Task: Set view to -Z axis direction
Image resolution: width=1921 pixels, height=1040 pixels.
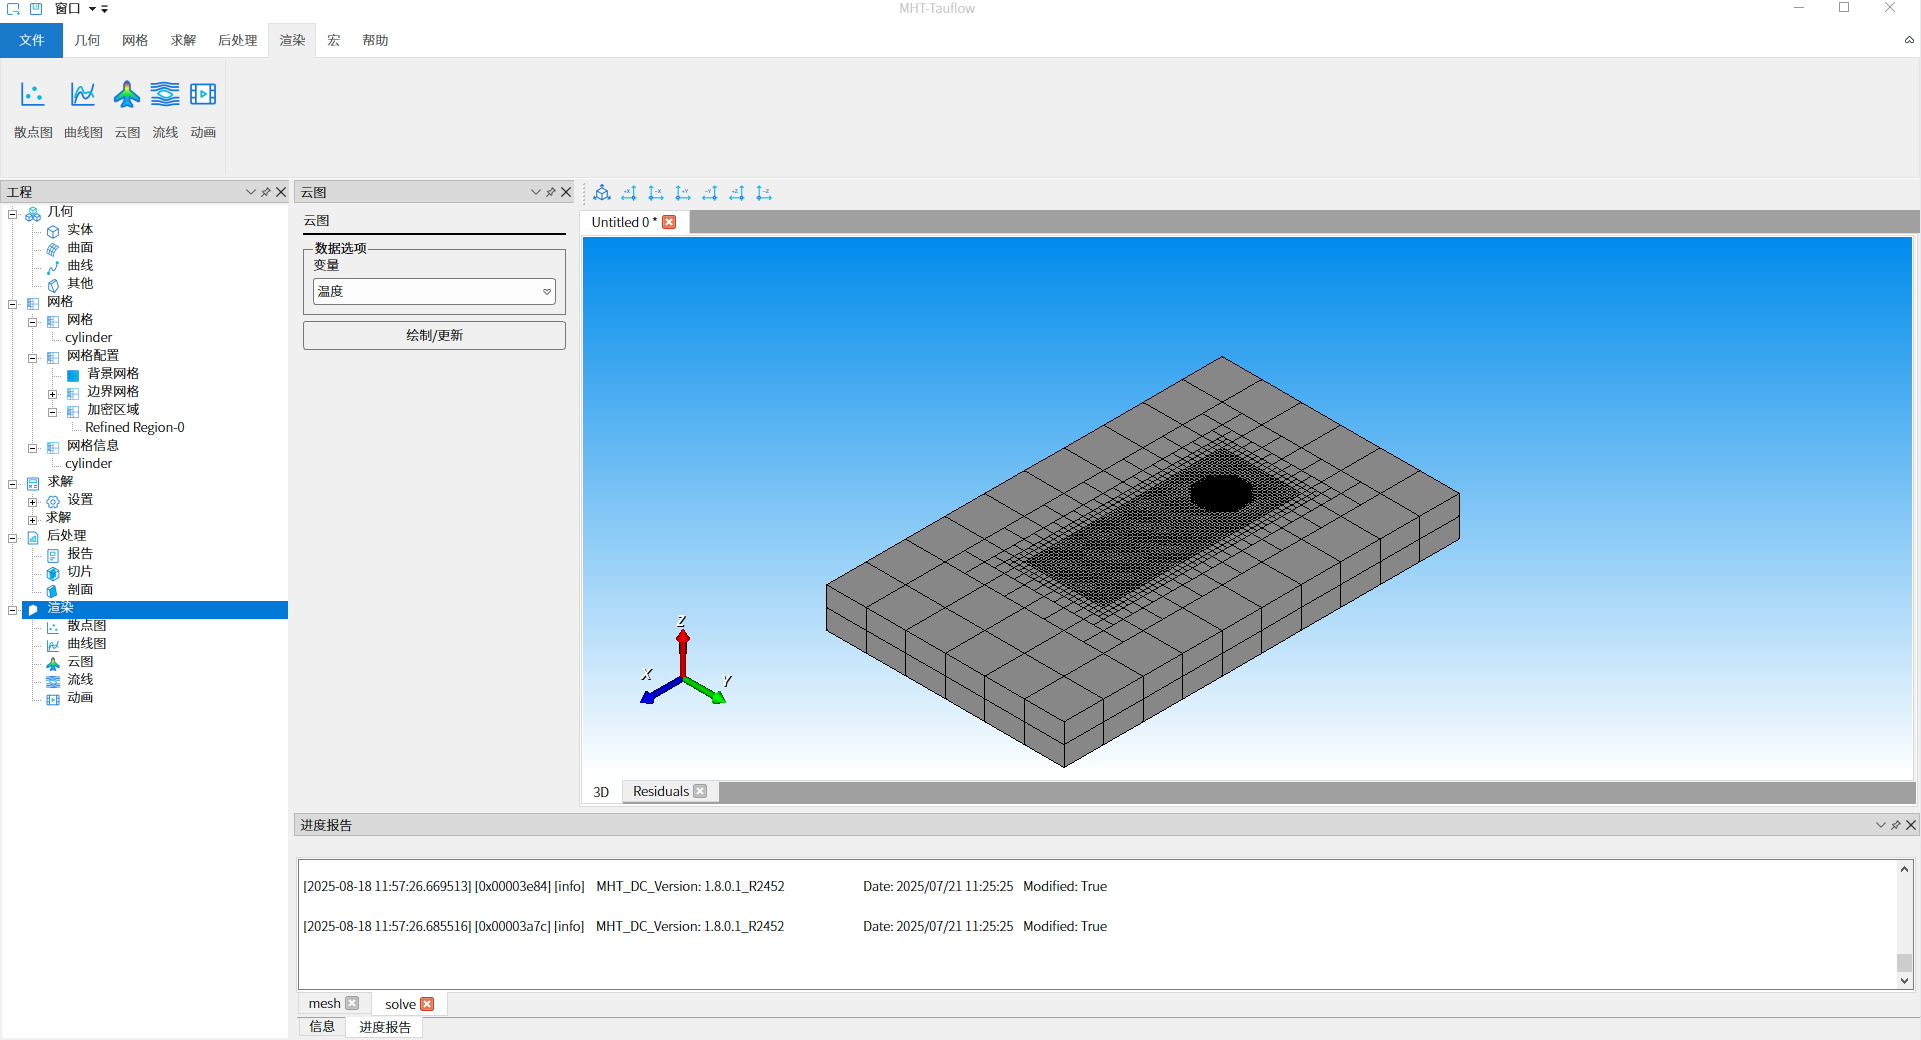Action: (x=764, y=193)
